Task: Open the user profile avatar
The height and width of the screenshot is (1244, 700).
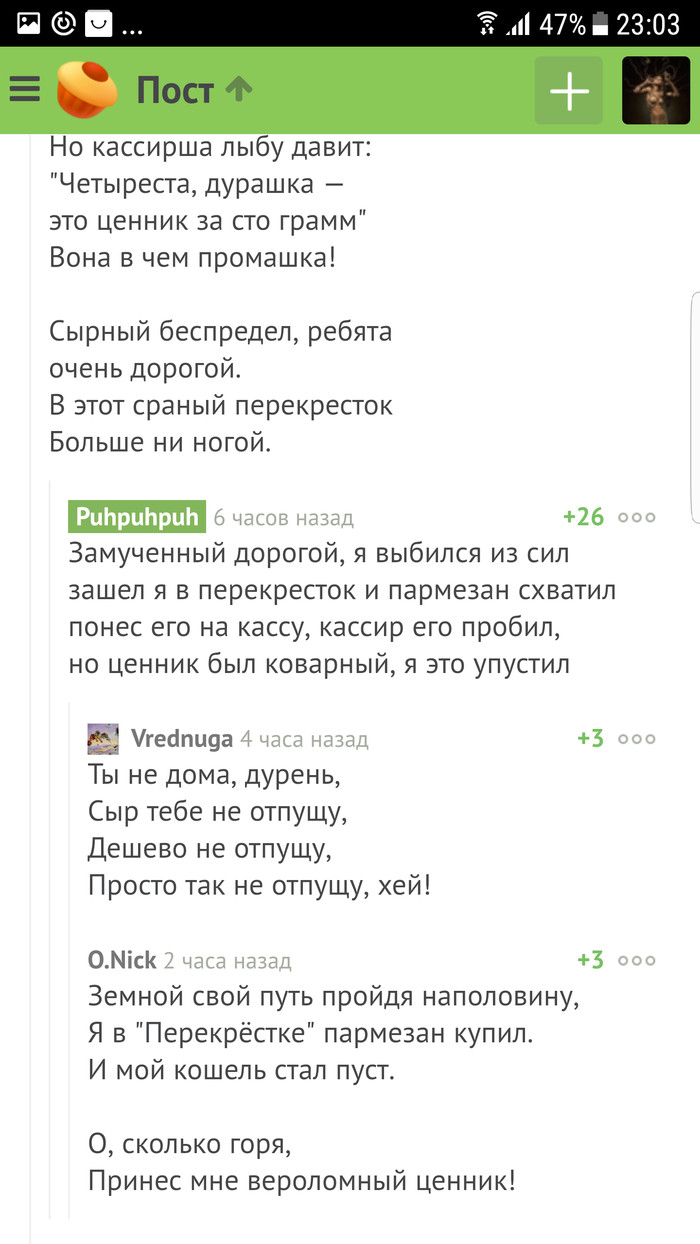Action: tap(656, 91)
